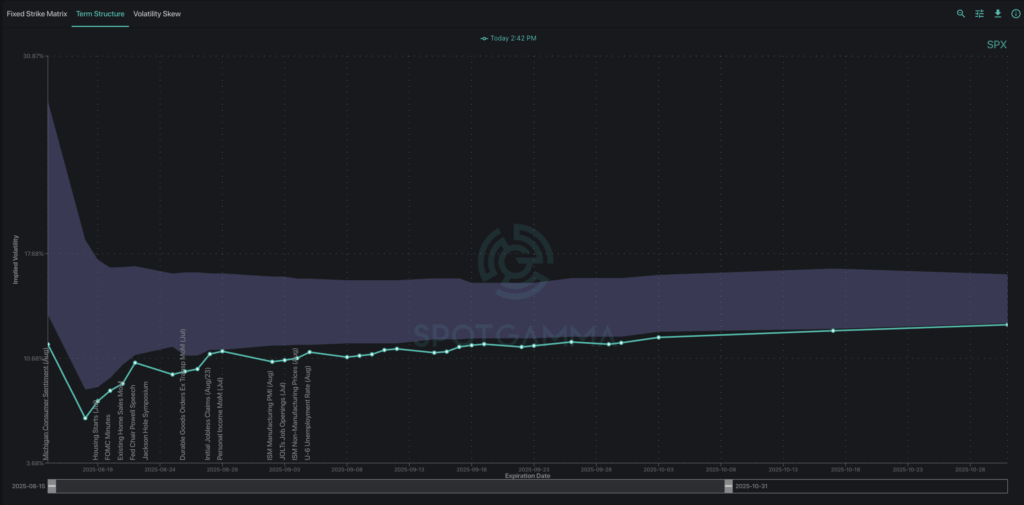Switch to the Fixed Strike Matrix tab
The image size is (1024, 505).
(x=35, y=14)
